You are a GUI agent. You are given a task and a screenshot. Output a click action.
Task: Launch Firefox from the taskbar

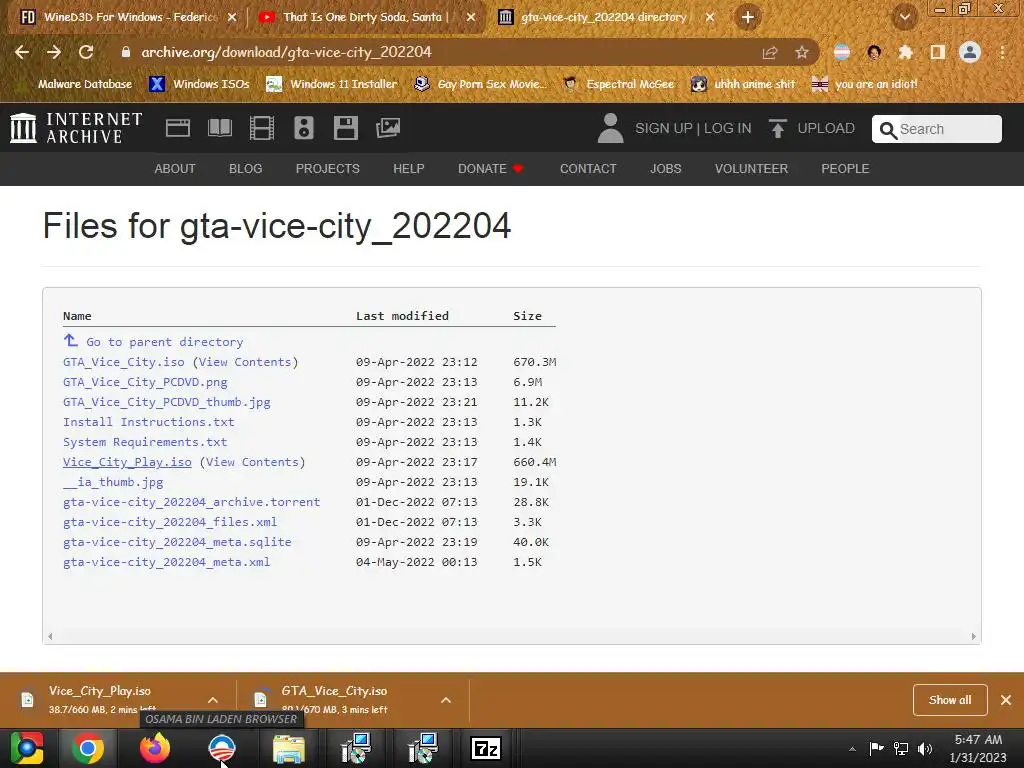[155, 748]
